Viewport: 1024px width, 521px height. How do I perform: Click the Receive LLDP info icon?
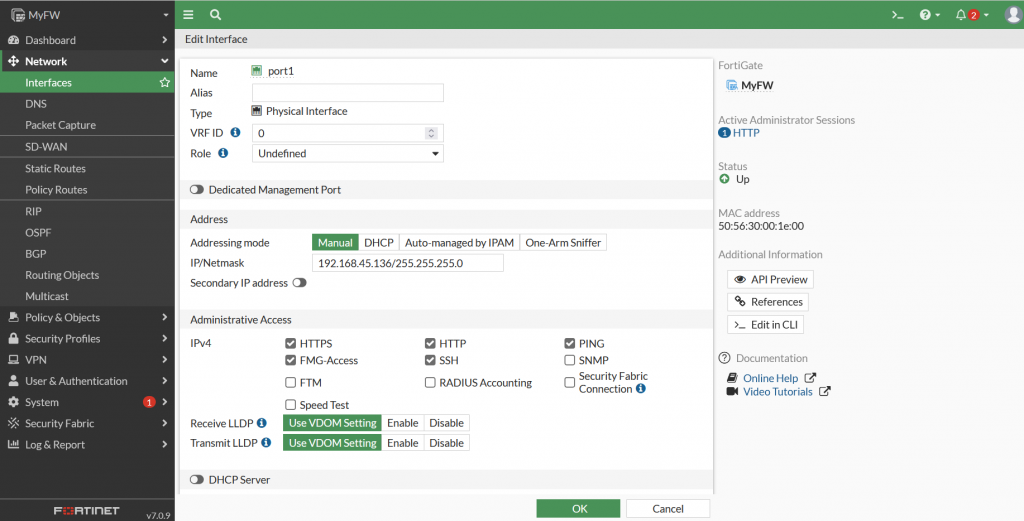[x=262, y=423]
